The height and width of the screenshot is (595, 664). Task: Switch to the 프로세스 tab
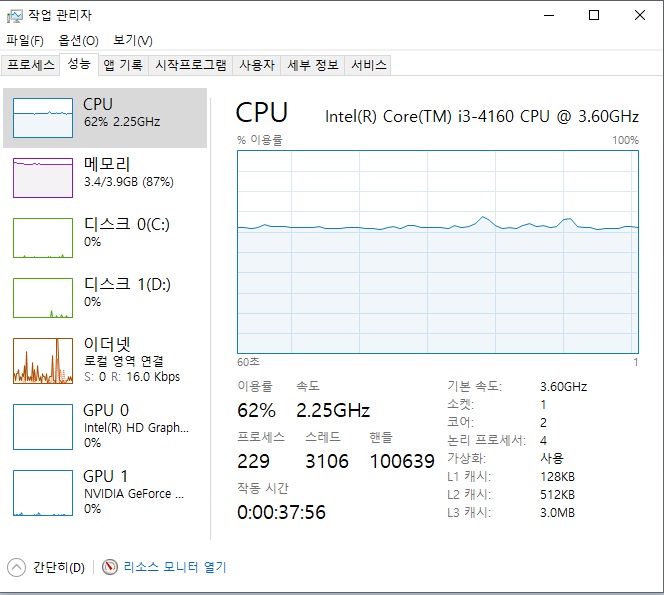point(31,65)
